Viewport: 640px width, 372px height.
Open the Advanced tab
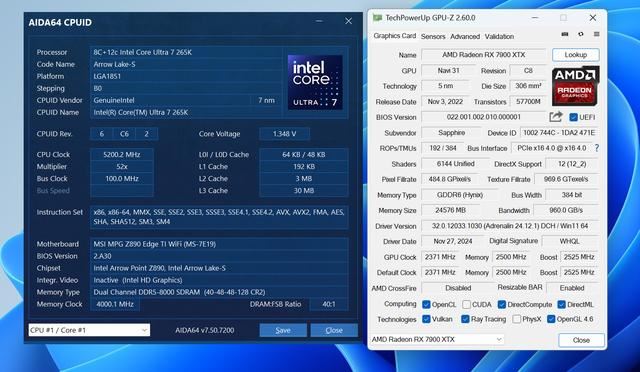pyautogui.click(x=465, y=36)
